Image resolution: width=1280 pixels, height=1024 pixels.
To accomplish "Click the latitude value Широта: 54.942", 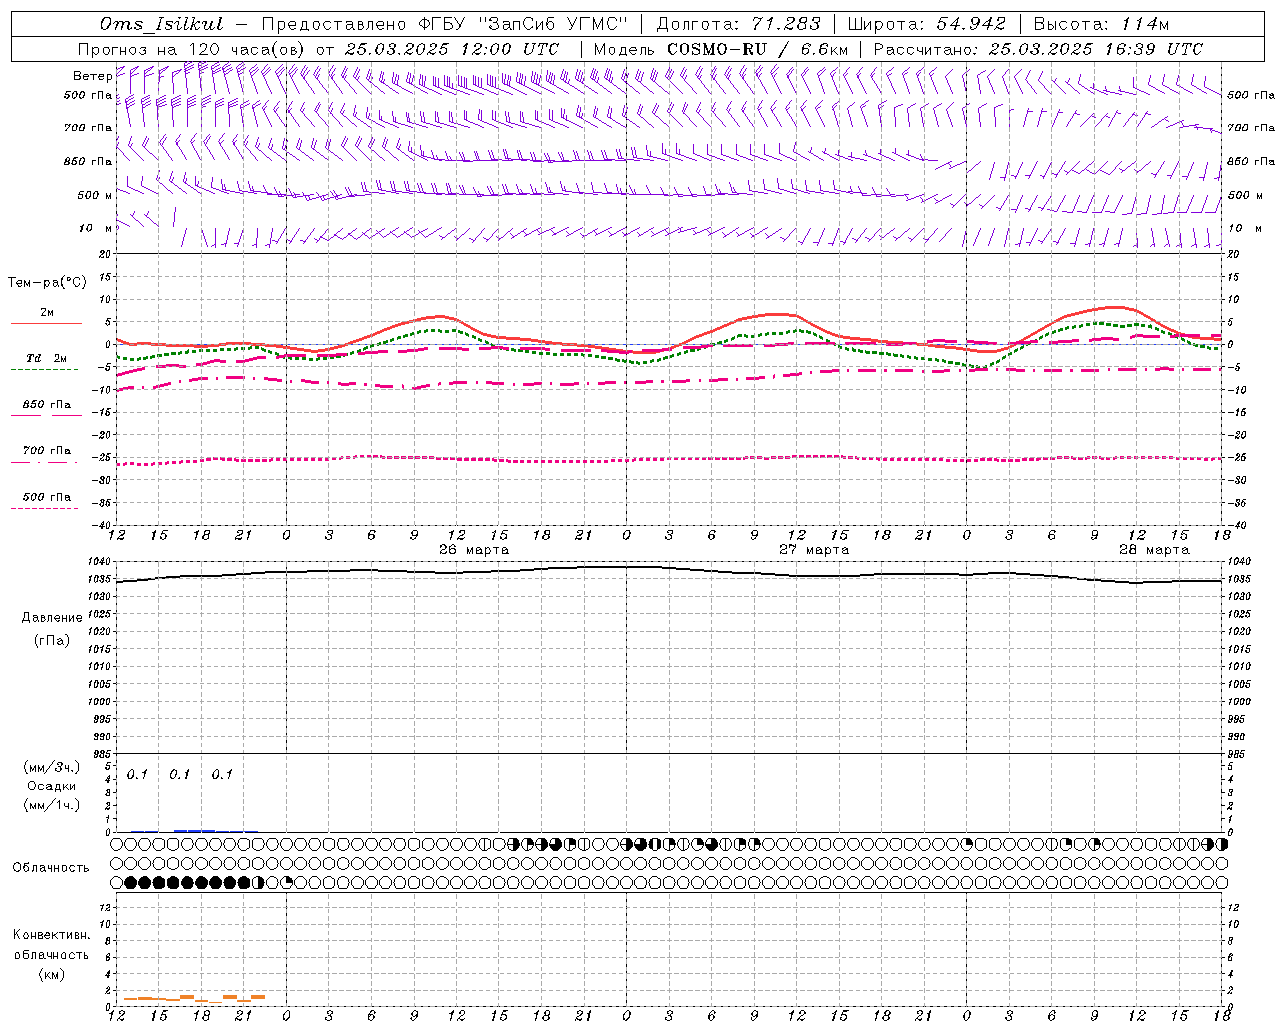I will (926, 24).
